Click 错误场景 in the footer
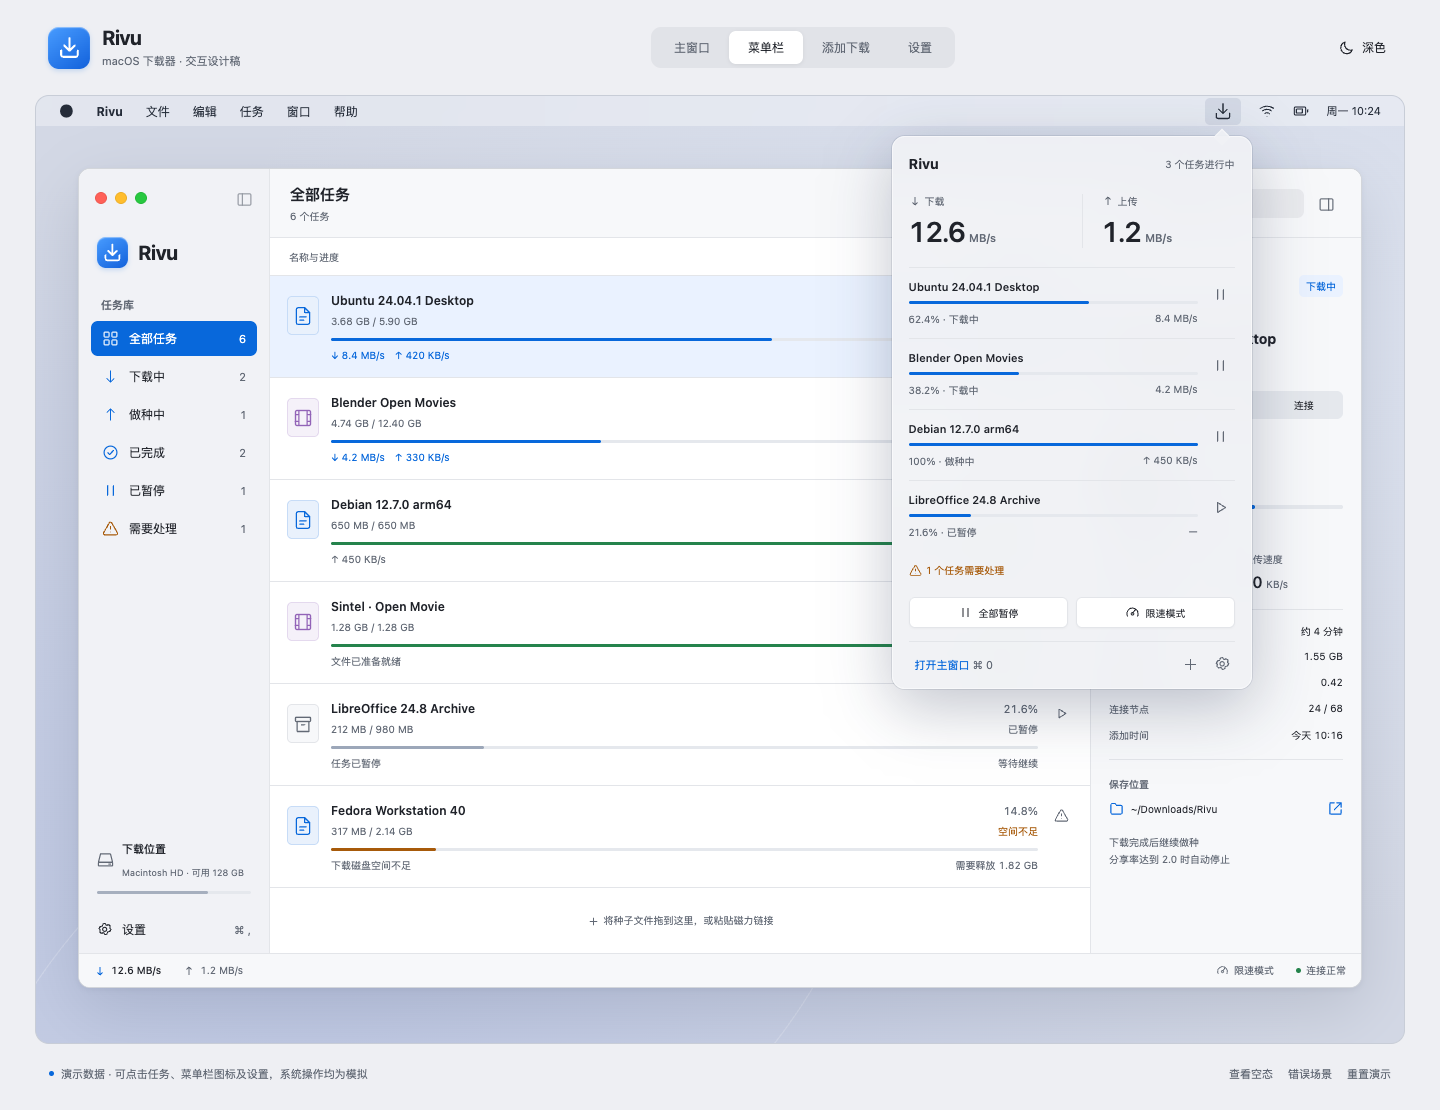 1310,1074
